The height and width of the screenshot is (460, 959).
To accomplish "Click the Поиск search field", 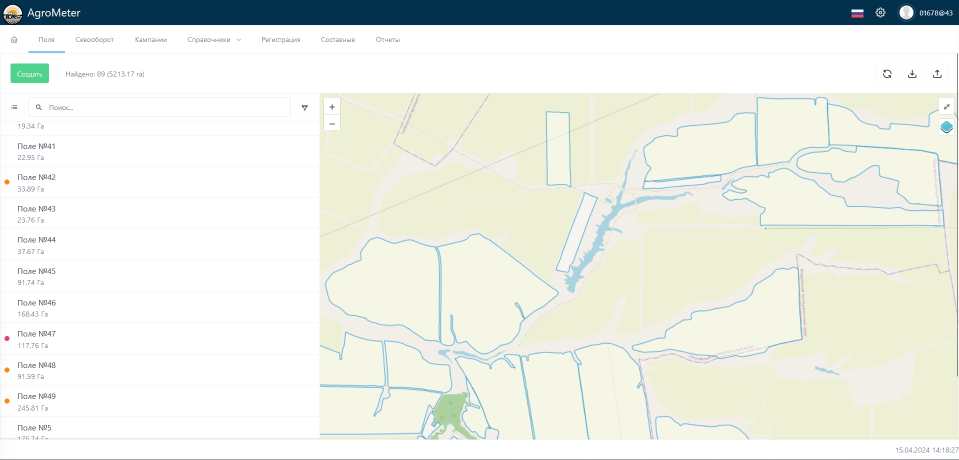I will 160,107.
